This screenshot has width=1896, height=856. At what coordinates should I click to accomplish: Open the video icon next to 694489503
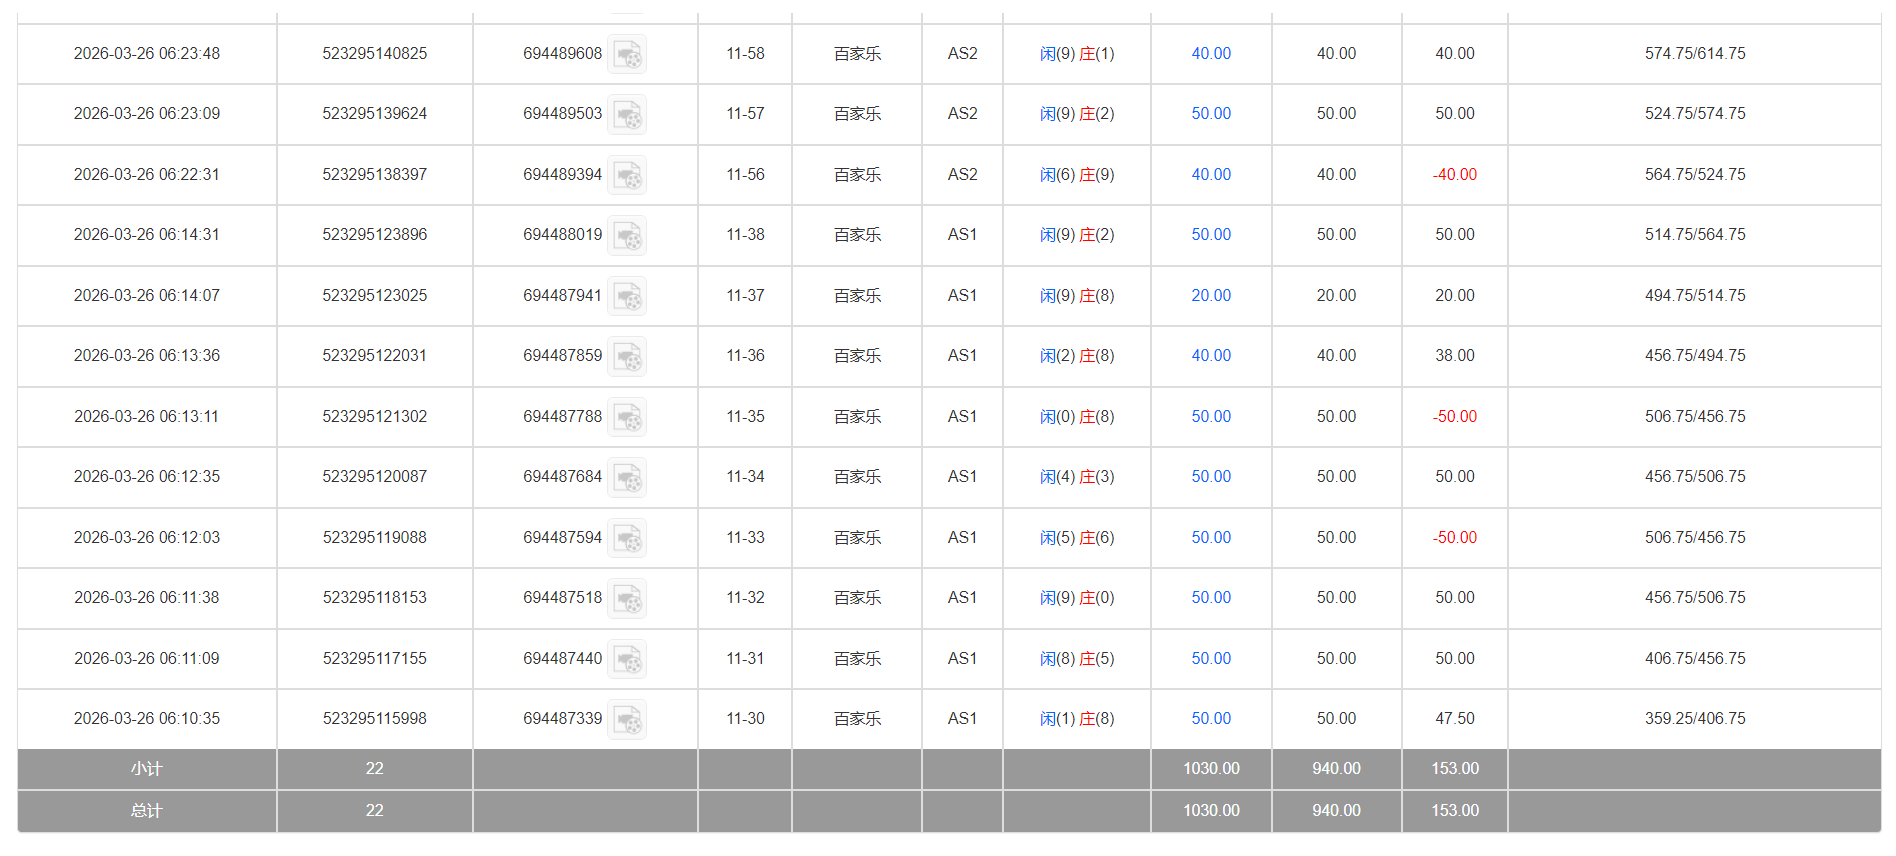627,114
